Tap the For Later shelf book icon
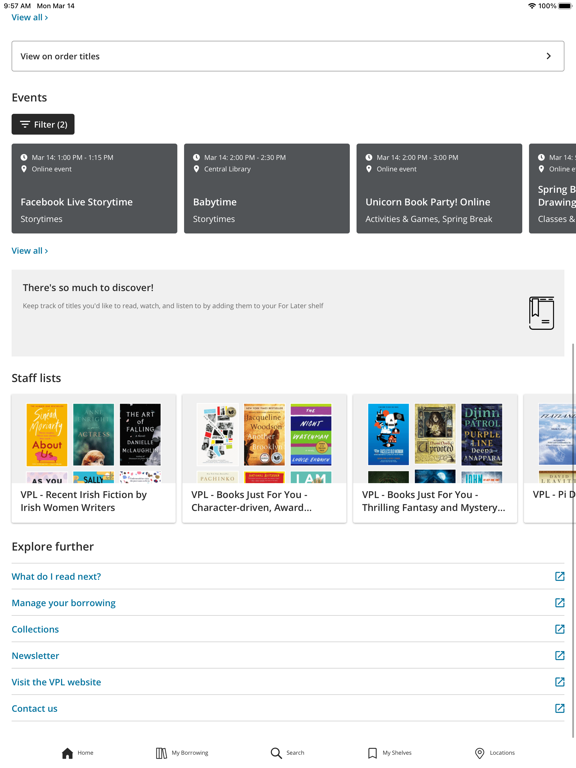Viewport: 576px width, 768px height. 541,313
